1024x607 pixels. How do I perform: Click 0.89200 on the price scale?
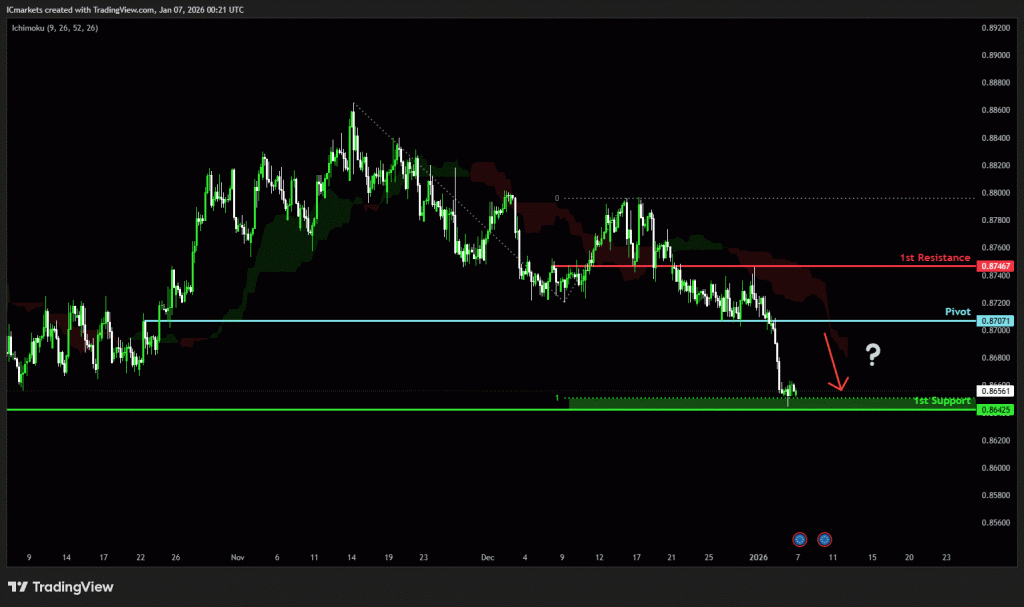coord(995,28)
